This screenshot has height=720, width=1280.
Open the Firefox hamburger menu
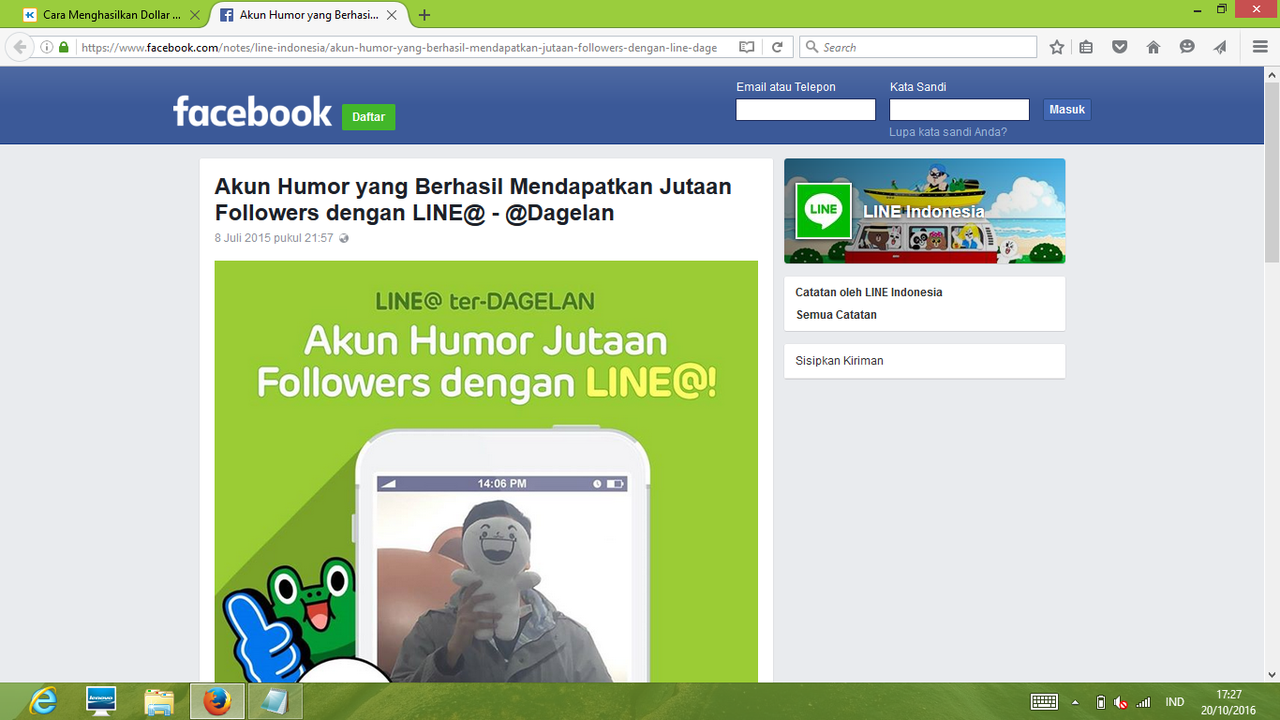1260,47
